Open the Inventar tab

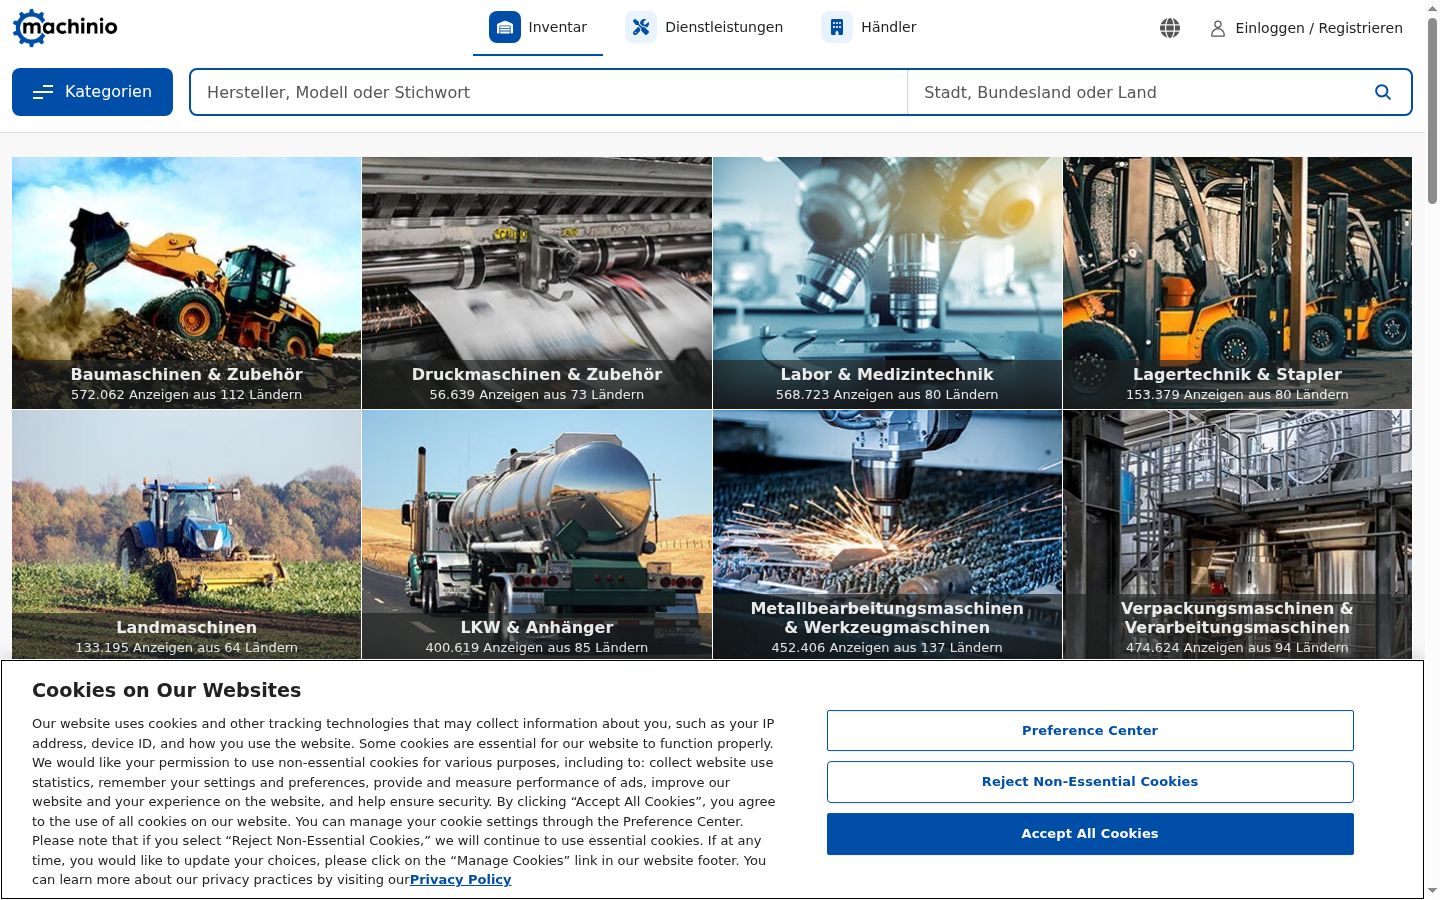[x=538, y=28]
